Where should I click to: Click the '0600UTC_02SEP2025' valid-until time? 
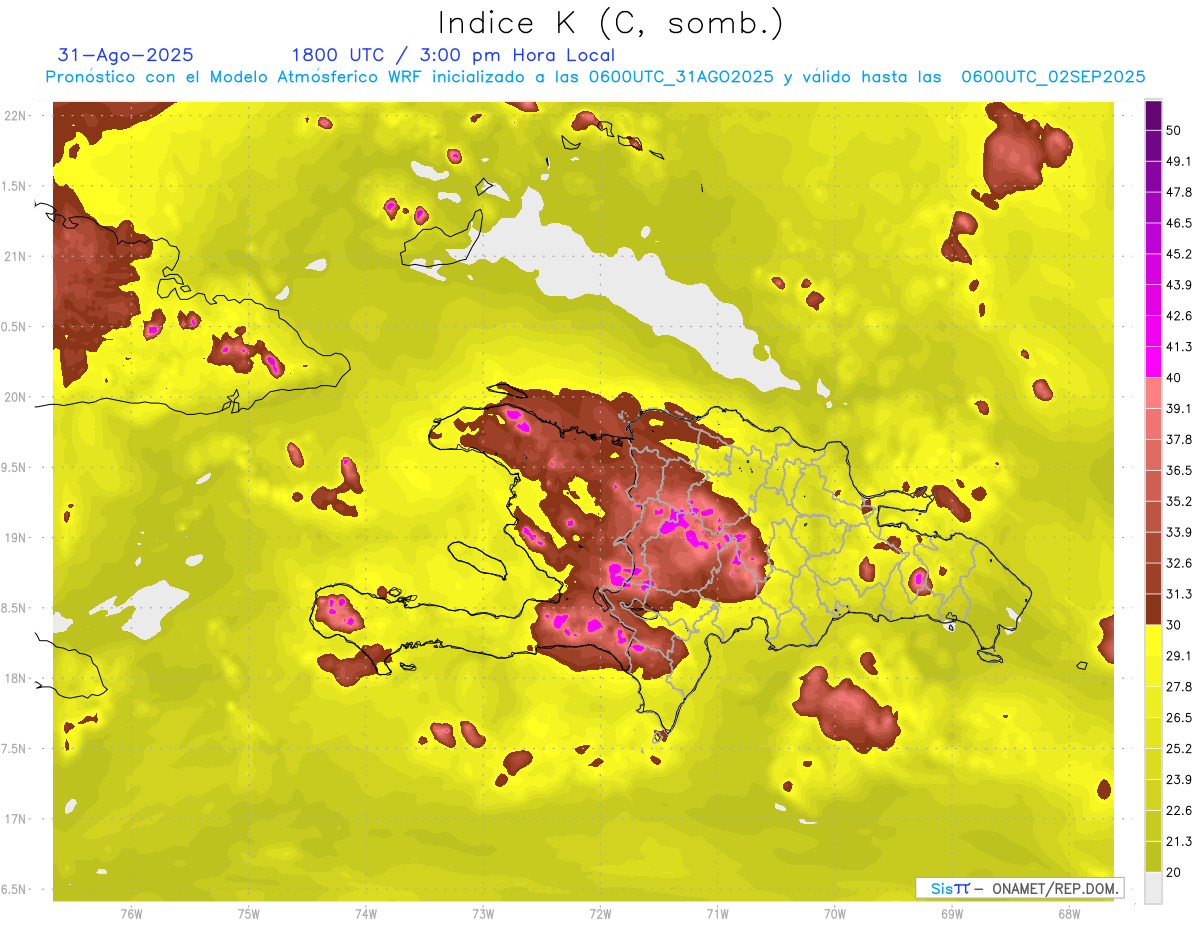tap(1053, 77)
